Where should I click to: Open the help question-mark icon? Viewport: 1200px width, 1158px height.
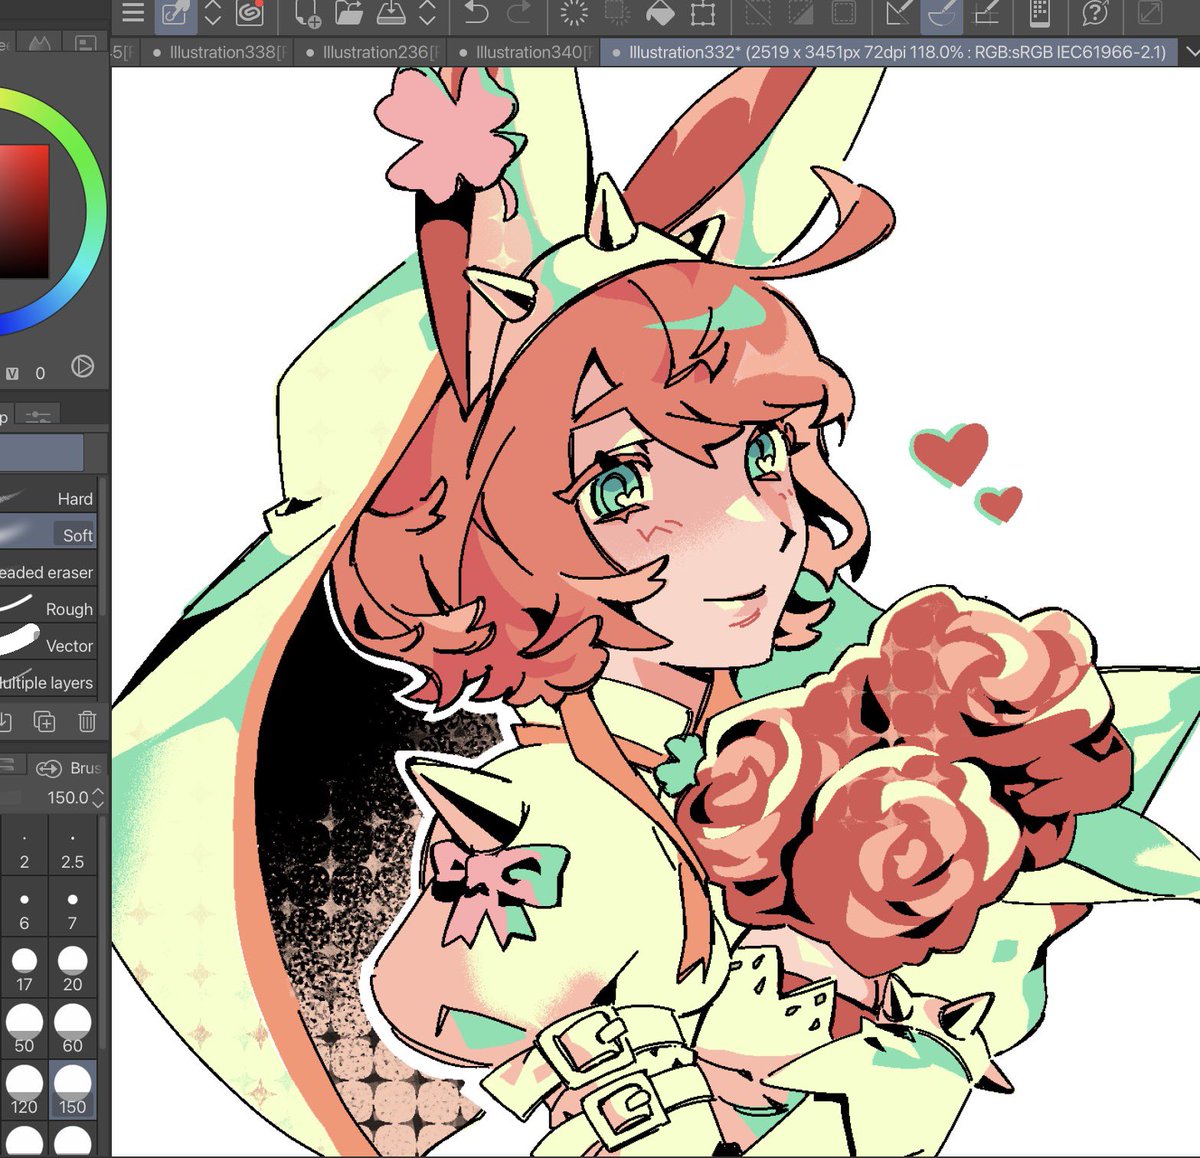(1095, 13)
